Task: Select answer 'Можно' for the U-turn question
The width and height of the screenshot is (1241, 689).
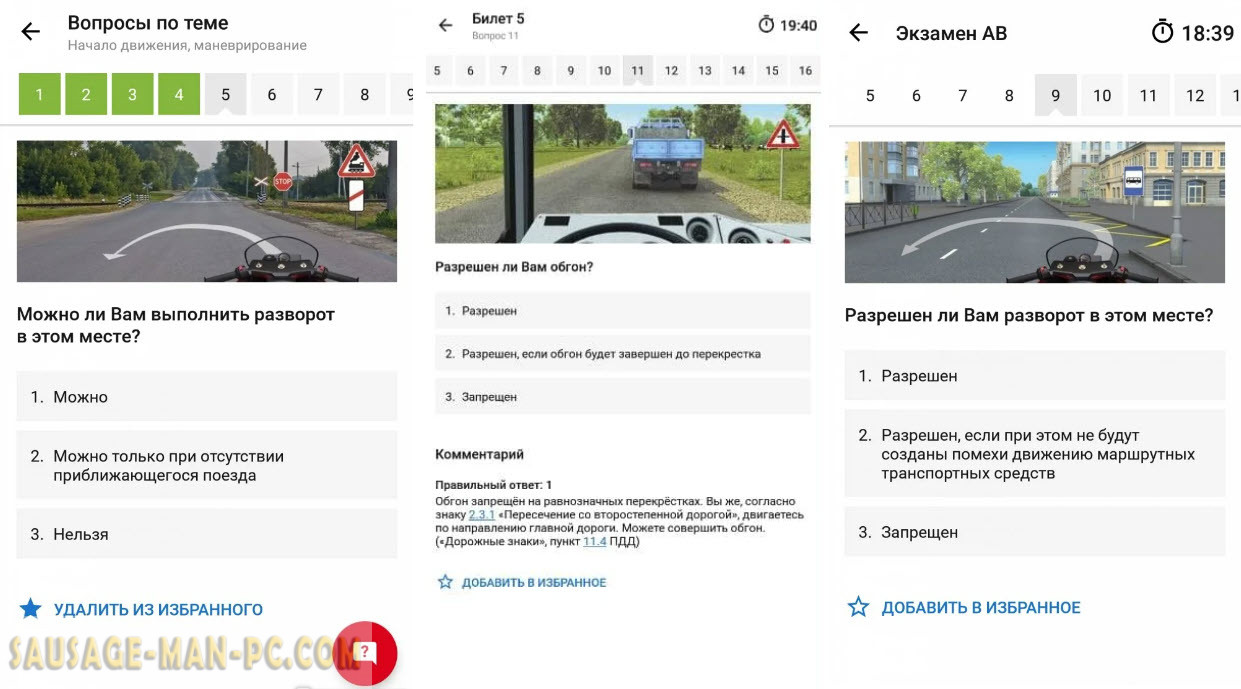Action: (207, 397)
